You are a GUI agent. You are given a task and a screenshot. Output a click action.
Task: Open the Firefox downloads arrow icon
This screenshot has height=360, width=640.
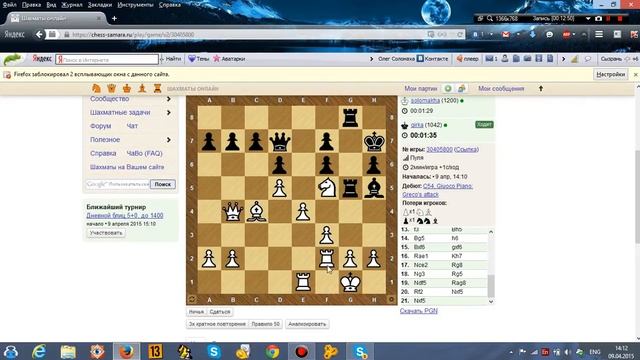click(532, 35)
